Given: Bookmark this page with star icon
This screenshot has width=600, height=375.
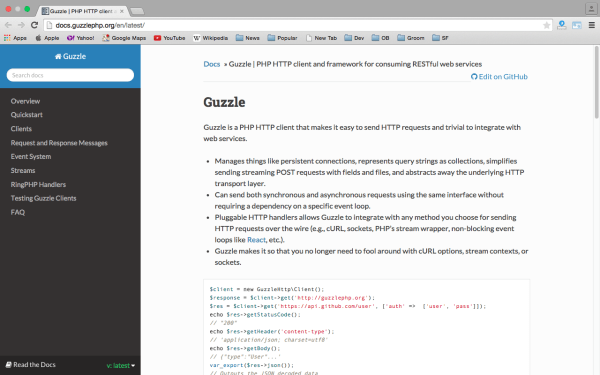Looking at the screenshot, I should point(546,25).
